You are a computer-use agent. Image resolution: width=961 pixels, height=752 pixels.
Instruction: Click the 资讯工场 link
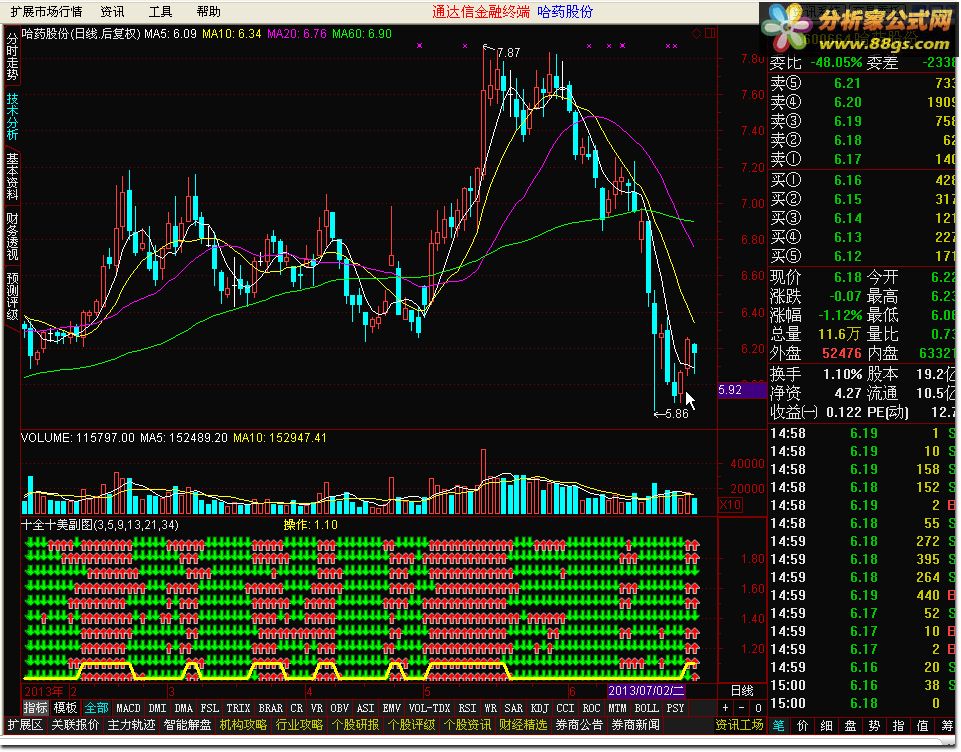click(739, 725)
